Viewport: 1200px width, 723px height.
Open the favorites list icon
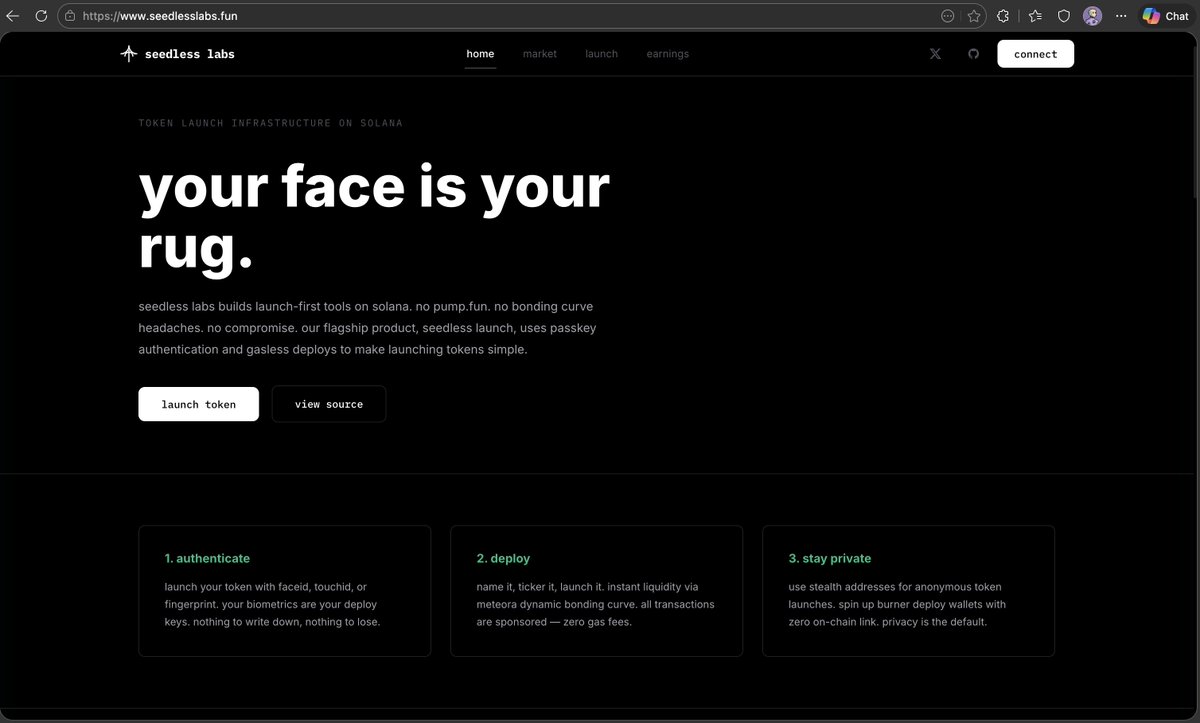click(1035, 16)
